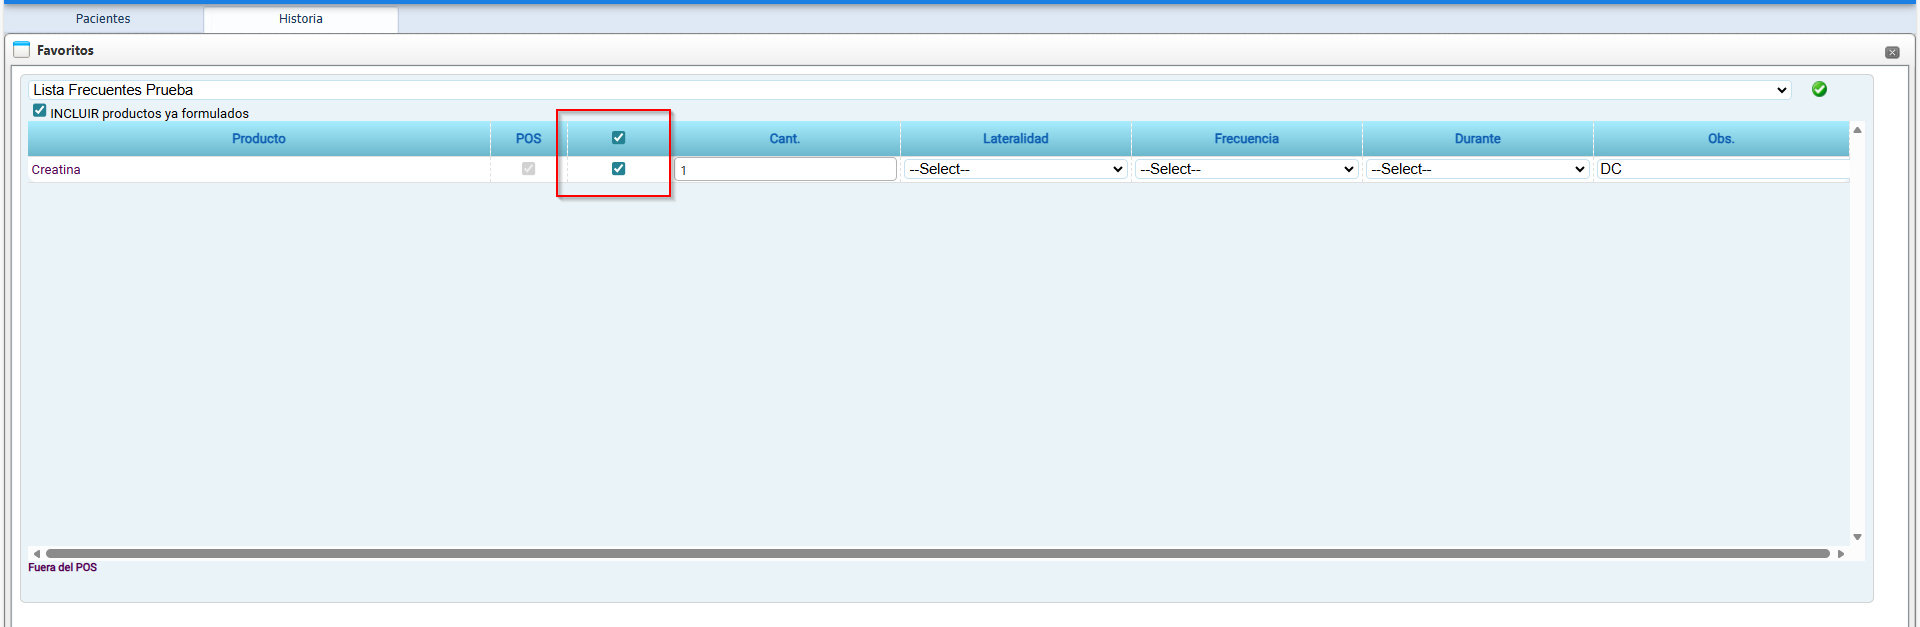Switch to the Historia tab
The width and height of the screenshot is (1920, 627).
[301, 19]
